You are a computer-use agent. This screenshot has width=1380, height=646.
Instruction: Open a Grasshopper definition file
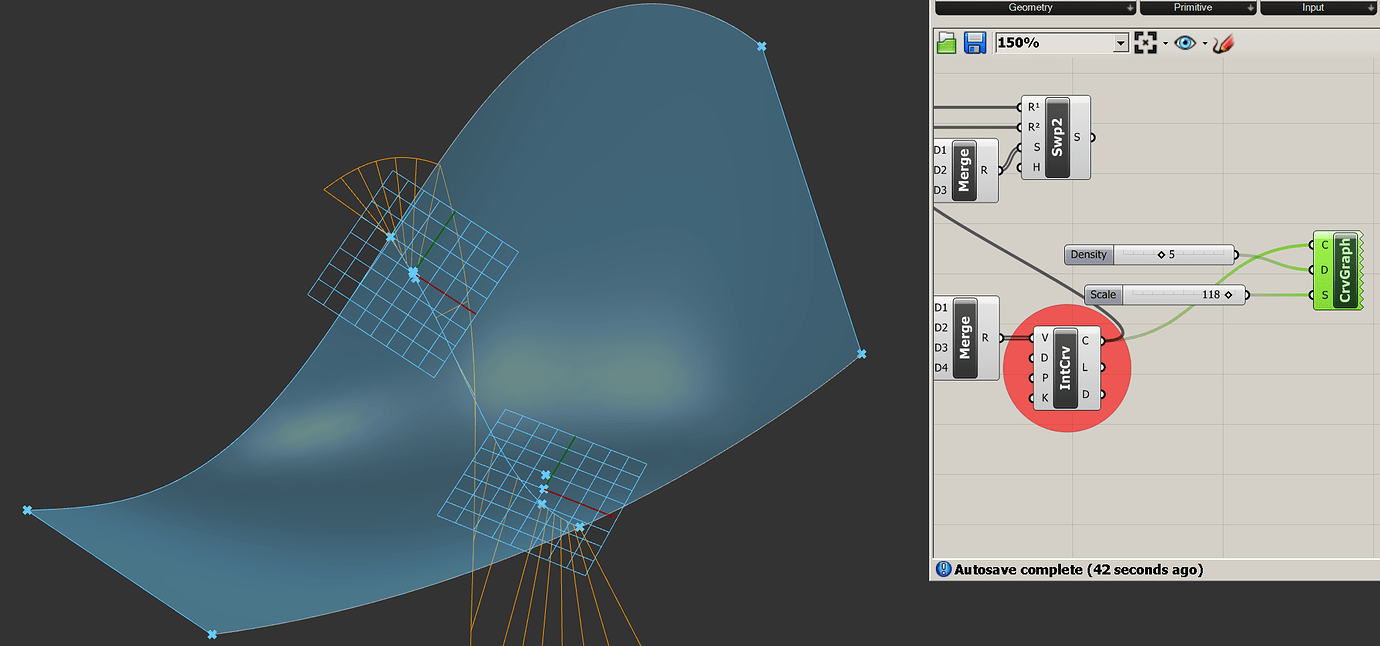[x=946, y=42]
